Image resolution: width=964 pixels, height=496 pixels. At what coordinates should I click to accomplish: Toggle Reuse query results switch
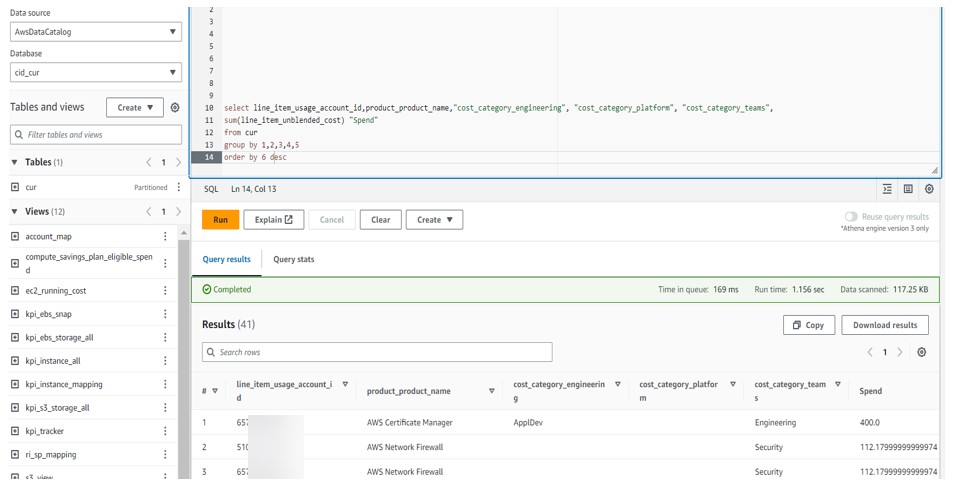tap(851, 216)
